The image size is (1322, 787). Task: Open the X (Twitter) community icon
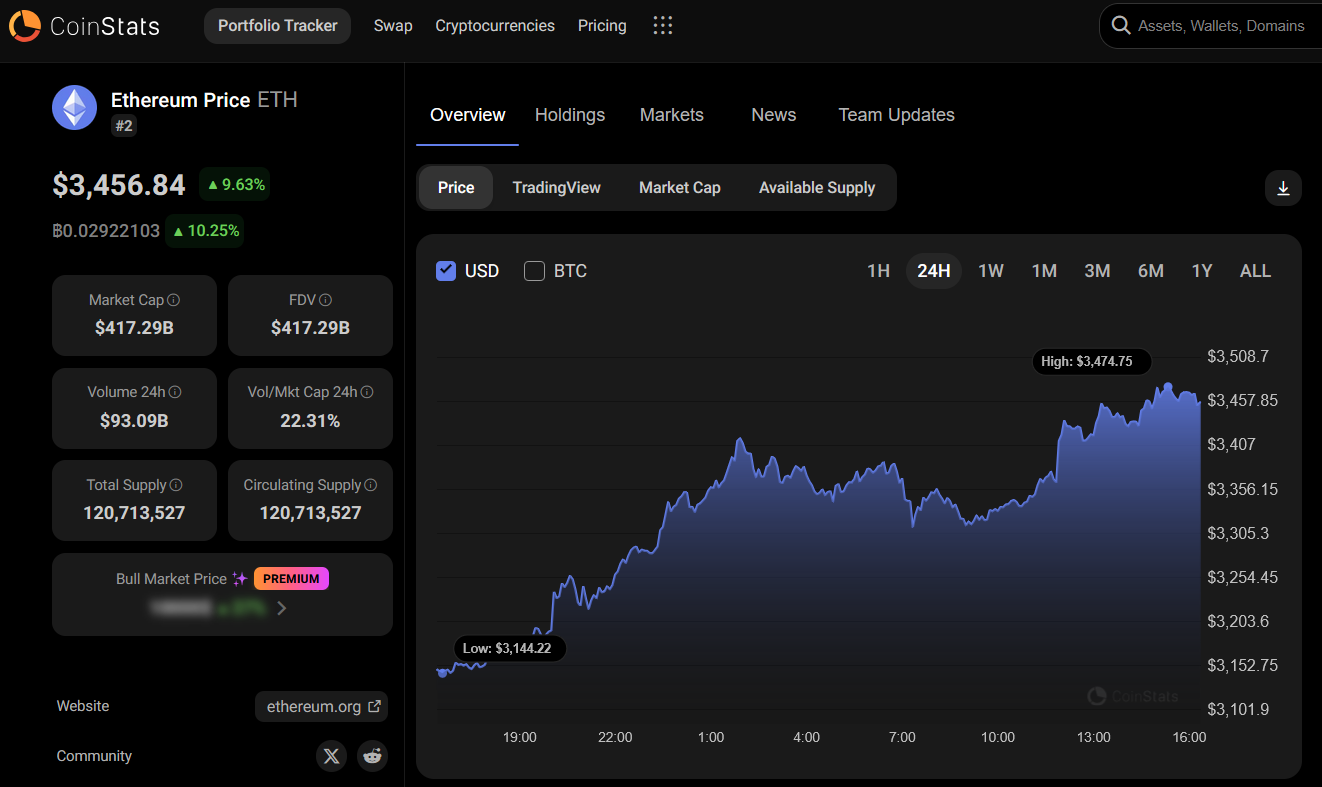click(x=332, y=756)
